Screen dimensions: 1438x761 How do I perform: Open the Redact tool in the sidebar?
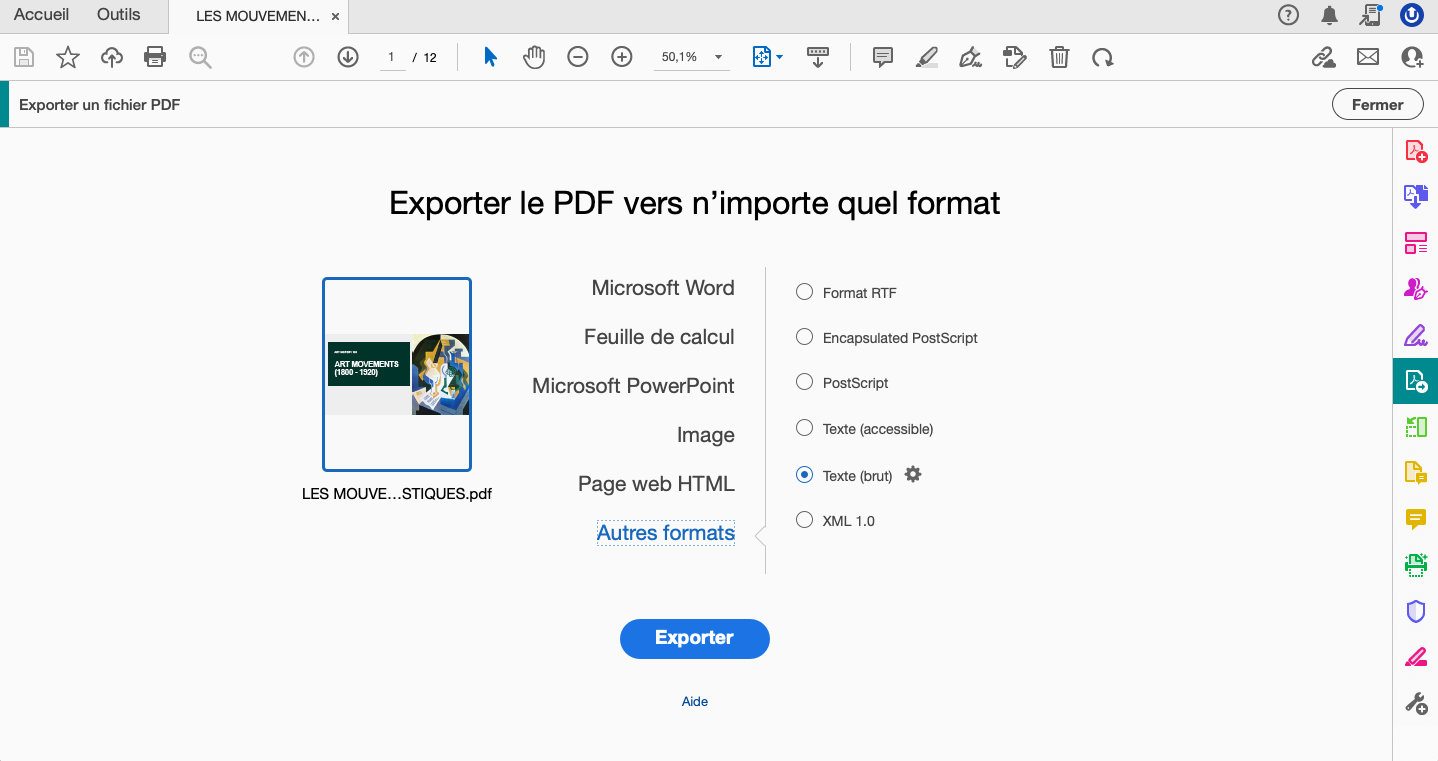[1415, 657]
